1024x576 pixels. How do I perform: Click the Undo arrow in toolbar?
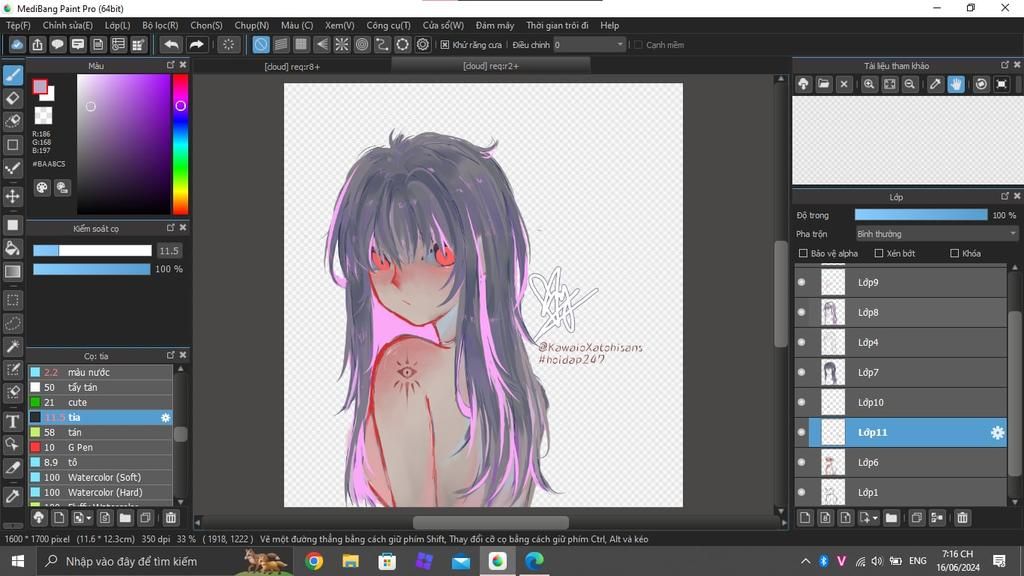click(171, 44)
